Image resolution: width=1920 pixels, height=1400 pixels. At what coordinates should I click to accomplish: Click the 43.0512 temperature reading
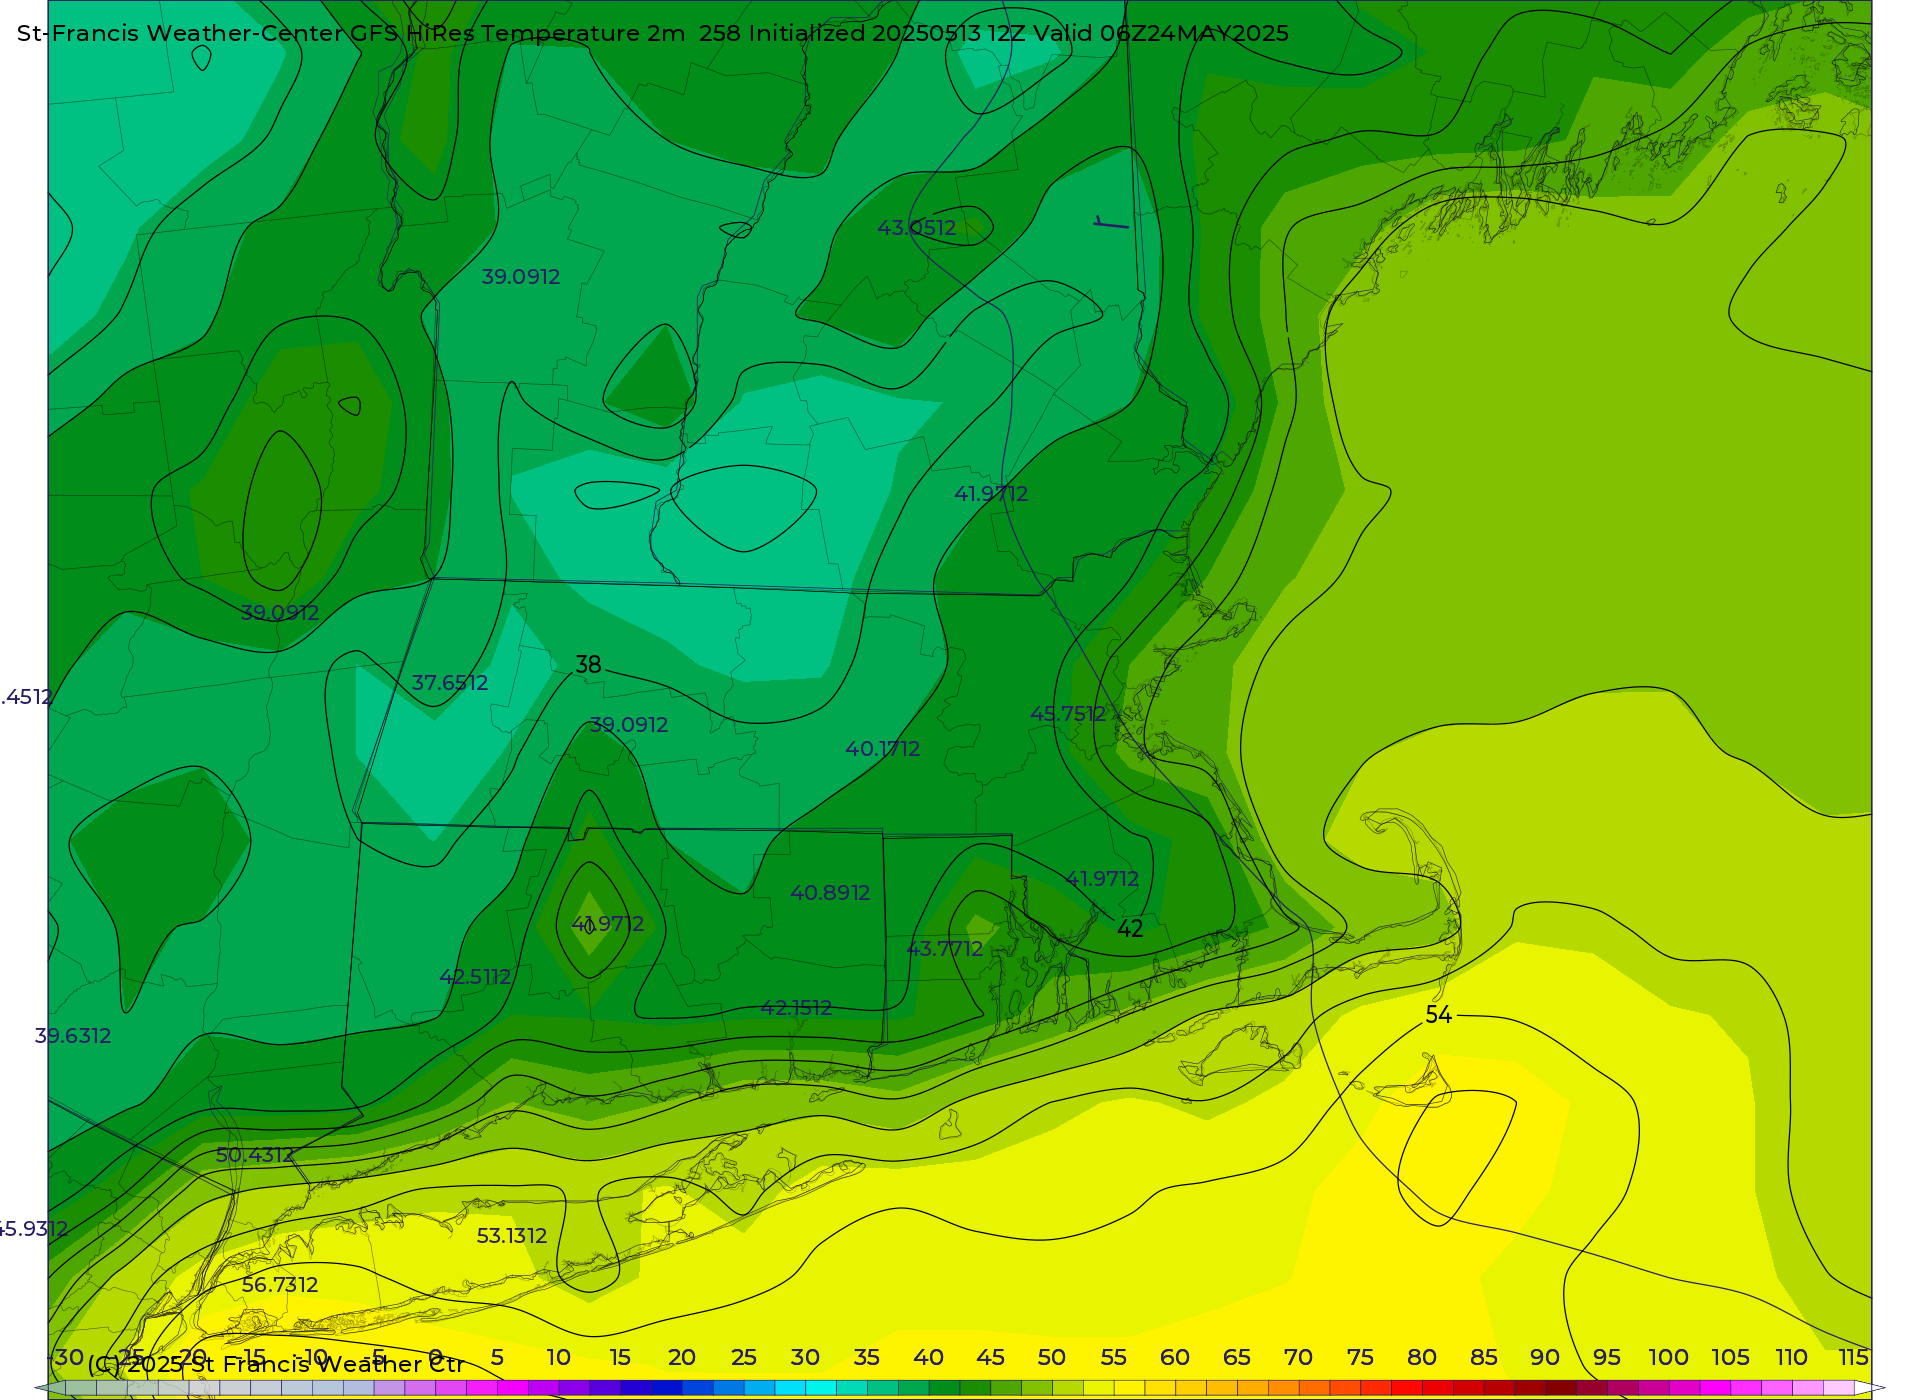pyautogui.click(x=917, y=228)
